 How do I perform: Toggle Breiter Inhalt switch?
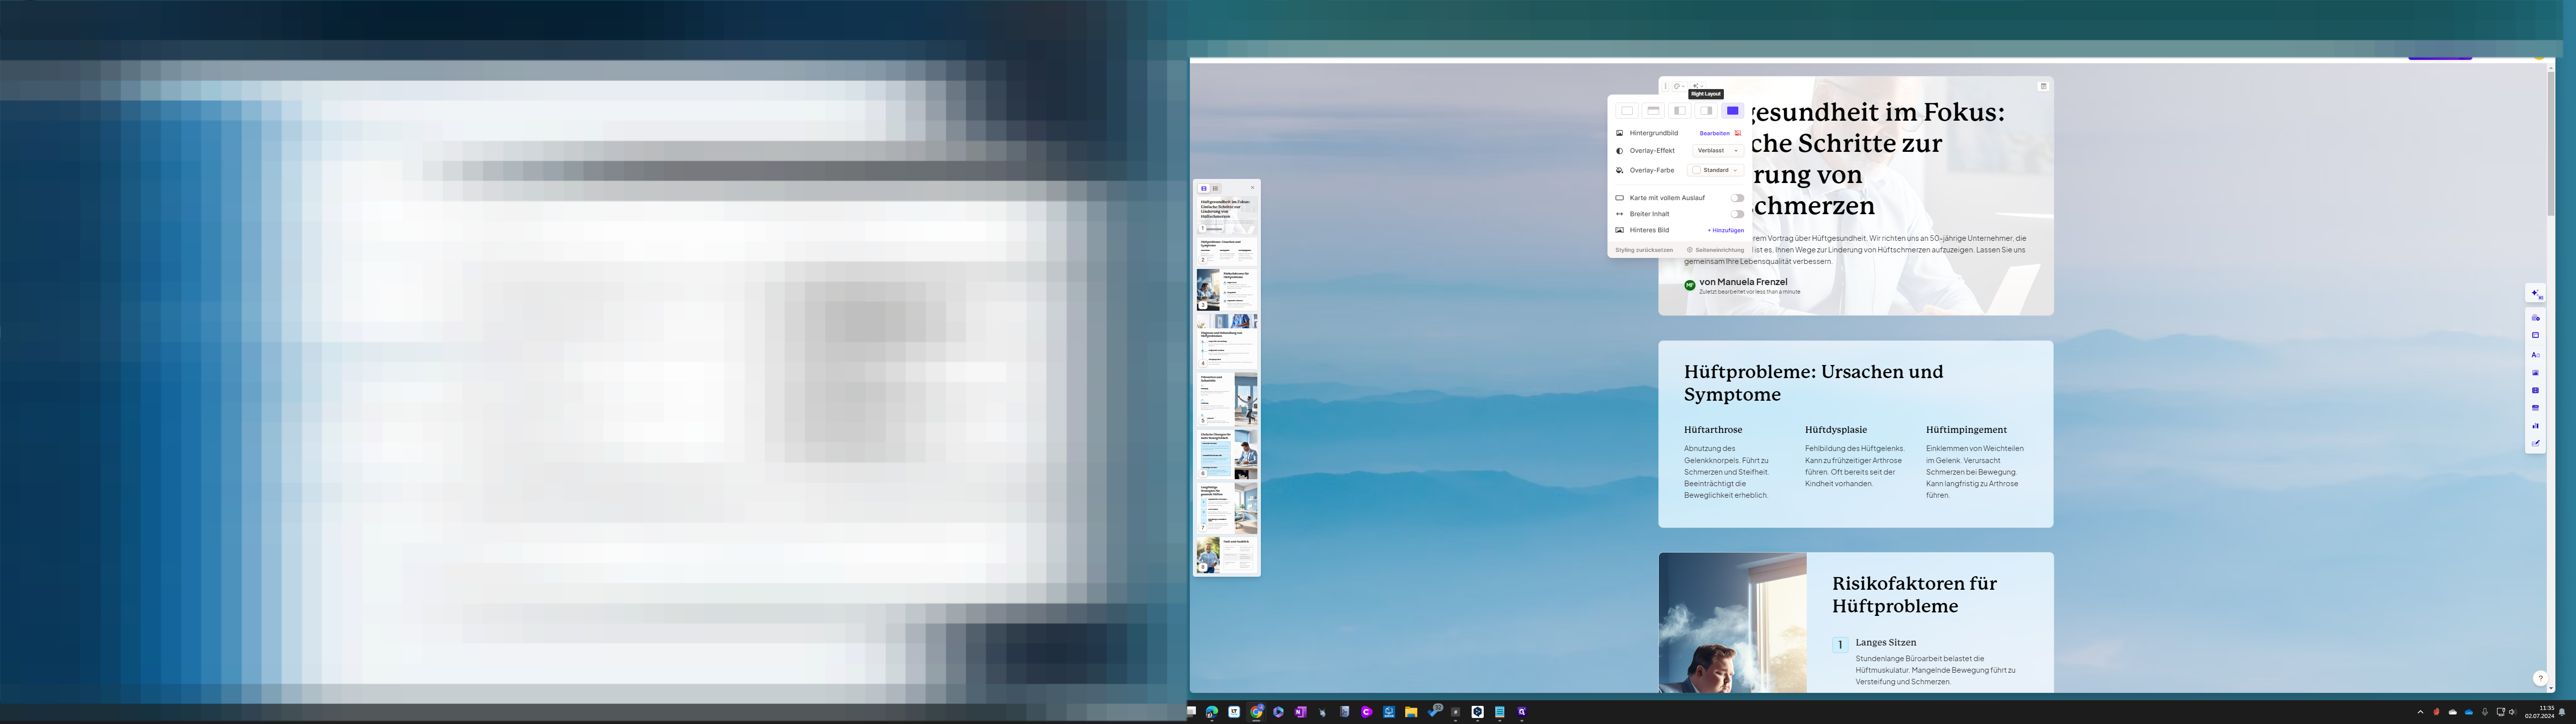pos(1737,214)
